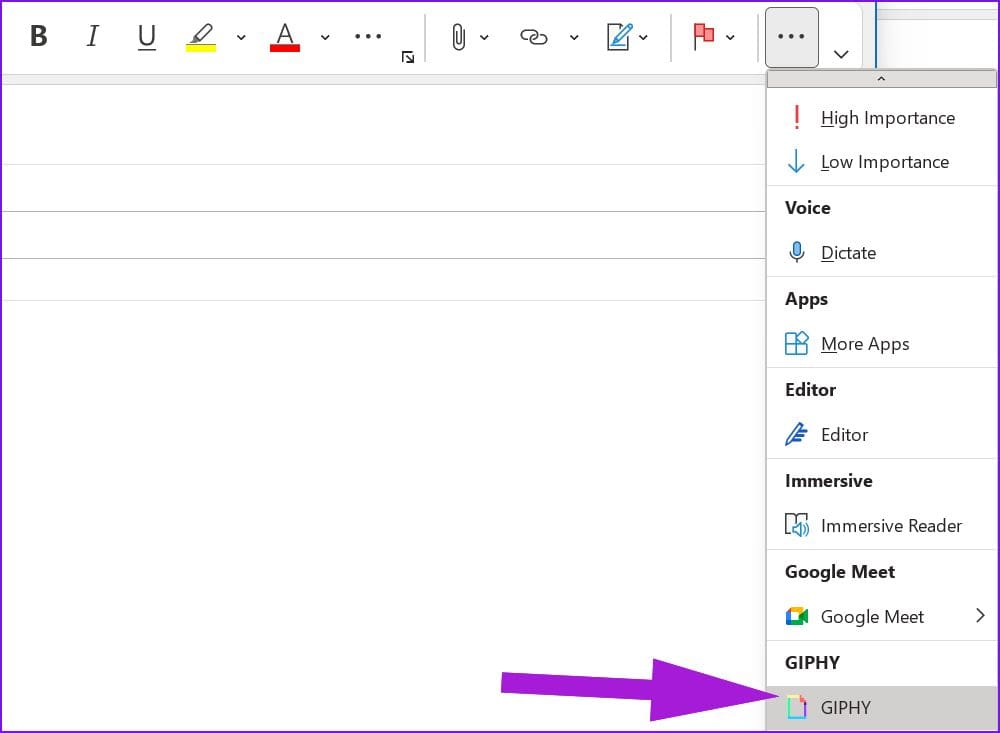The height and width of the screenshot is (733, 1000).
Task: Click the Attach File paperclip icon
Action: tap(458, 37)
